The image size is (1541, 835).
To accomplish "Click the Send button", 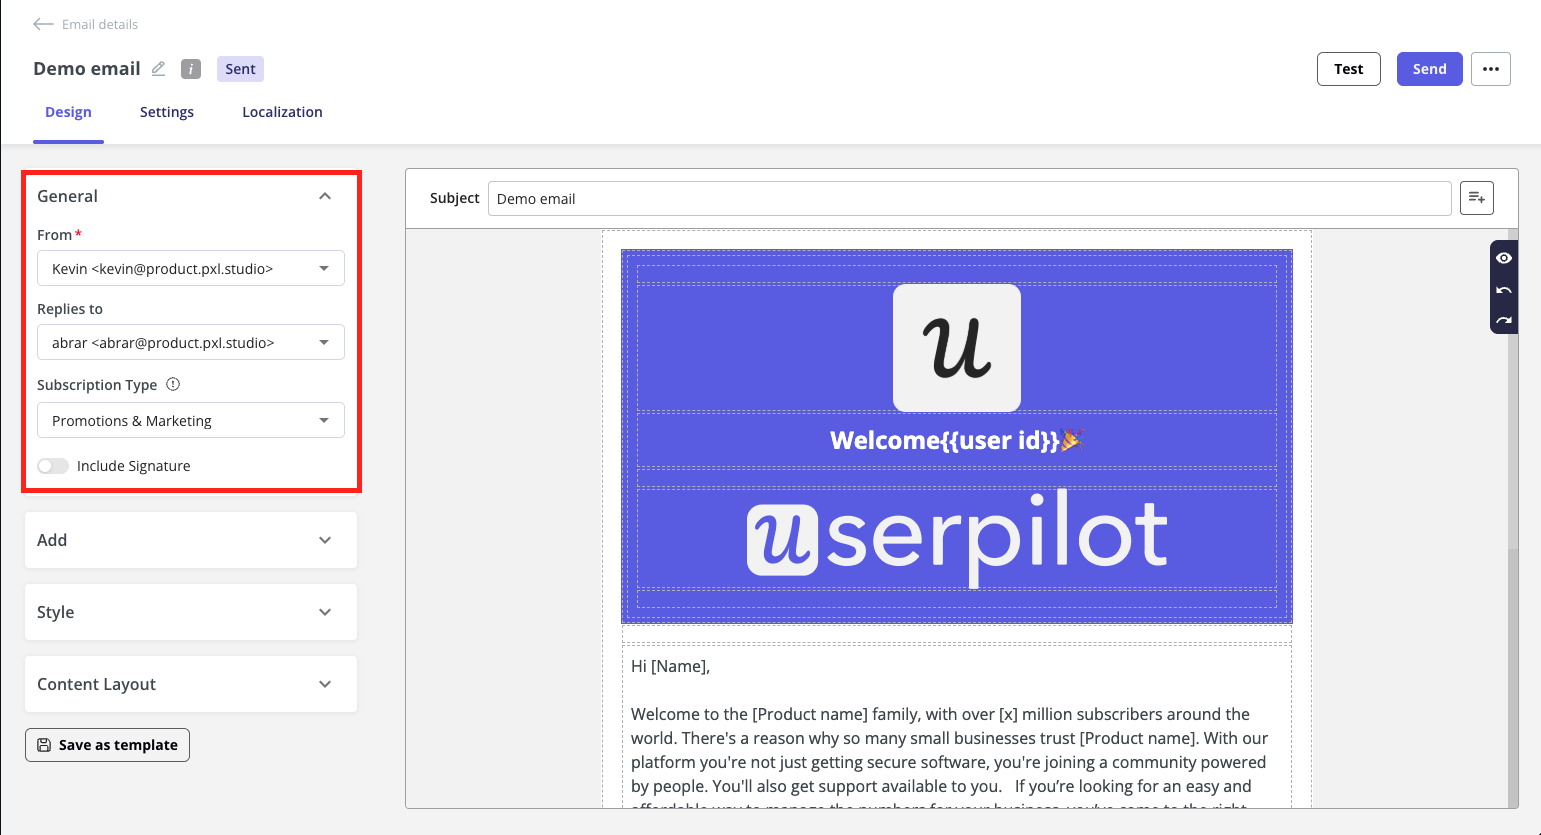I will [x=1430, y=69].
